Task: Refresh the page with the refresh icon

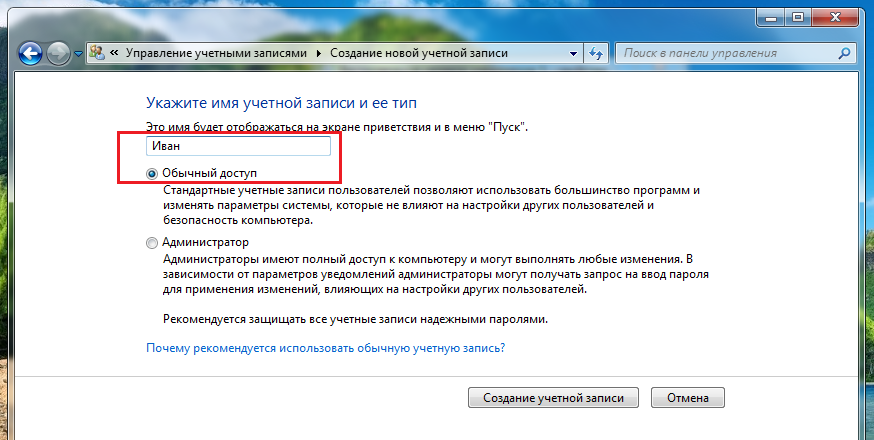Action: click(596, 52)
